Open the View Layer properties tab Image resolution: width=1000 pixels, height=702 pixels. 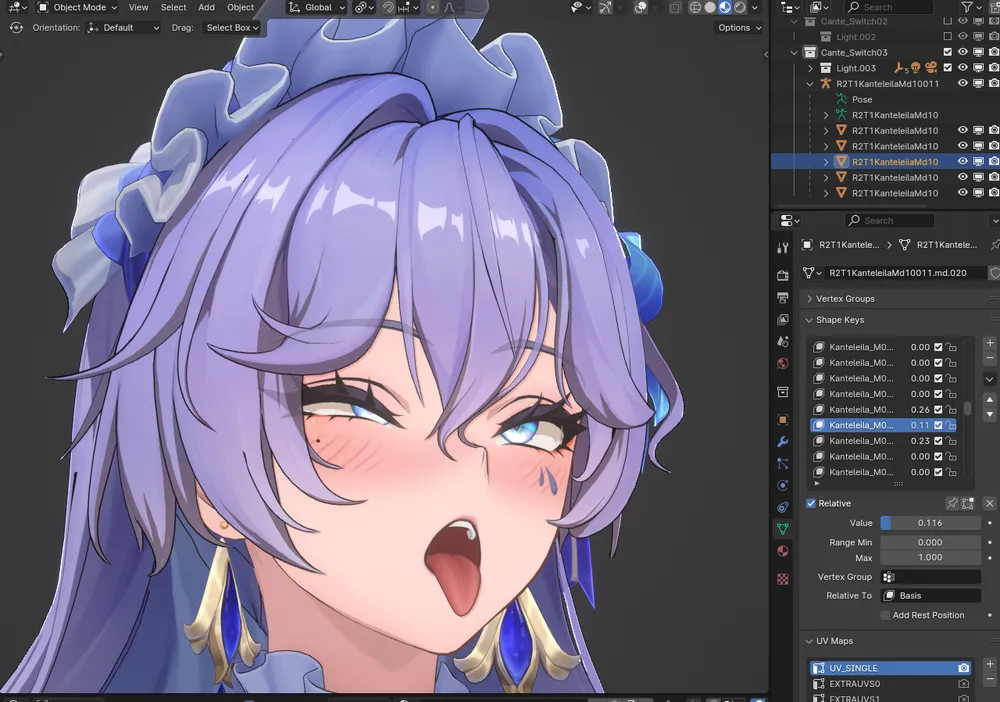(783, 319)
